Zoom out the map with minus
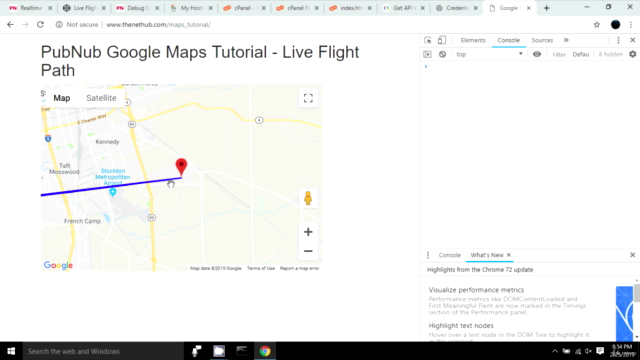This screenshot has height=360, width=640. [x=308, y=251]
